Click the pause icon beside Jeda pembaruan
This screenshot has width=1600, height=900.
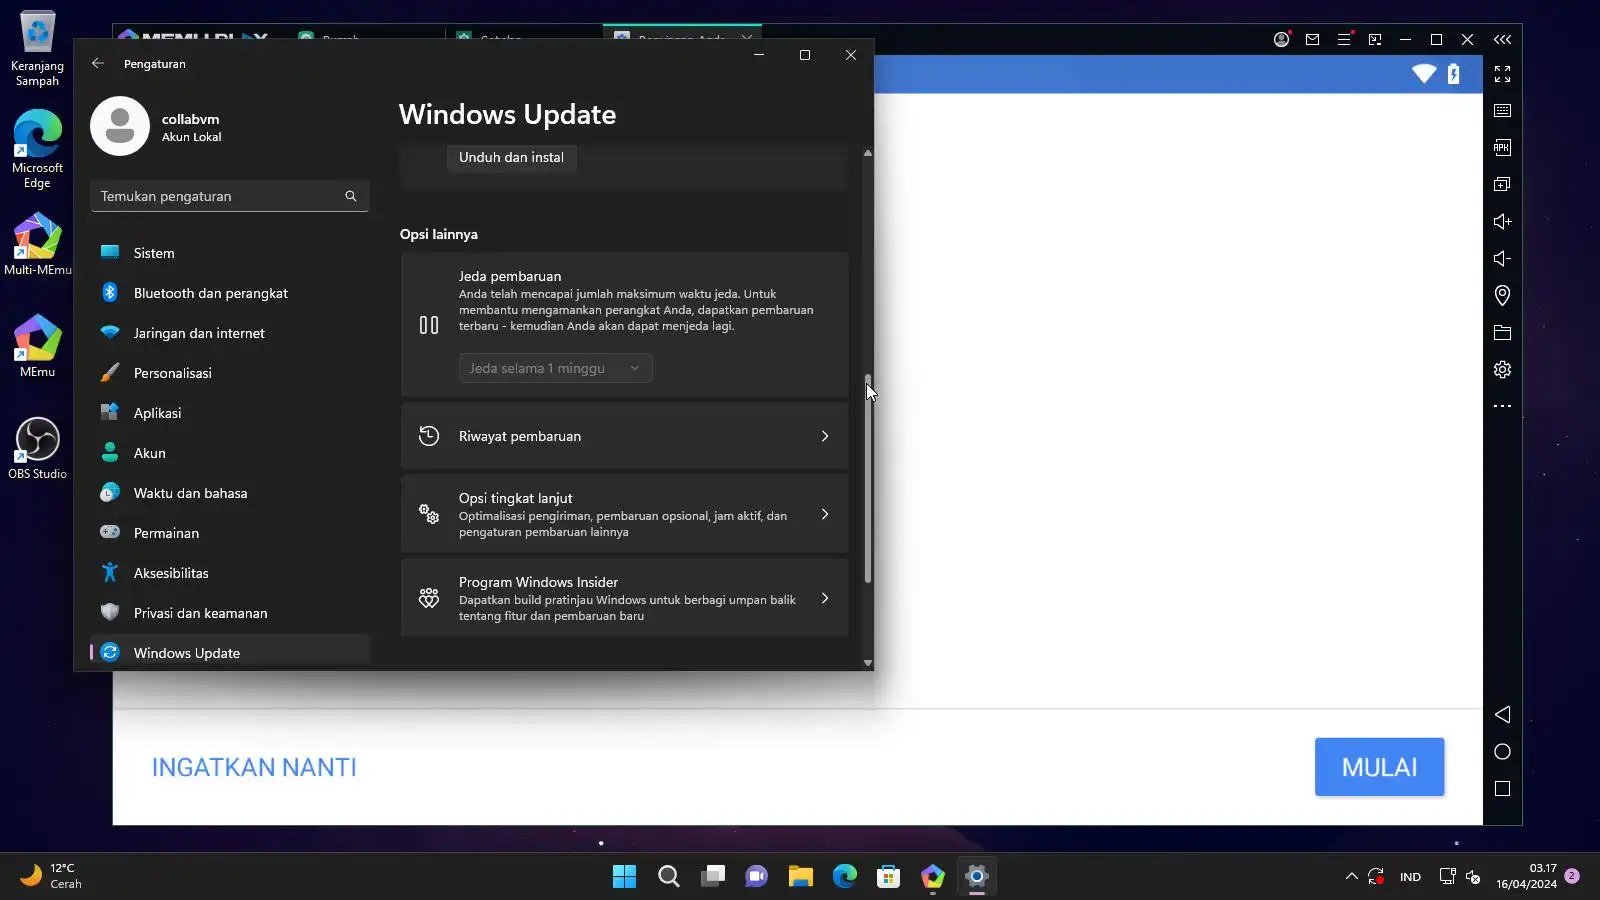pyautogui.click(x=429, y=325)
